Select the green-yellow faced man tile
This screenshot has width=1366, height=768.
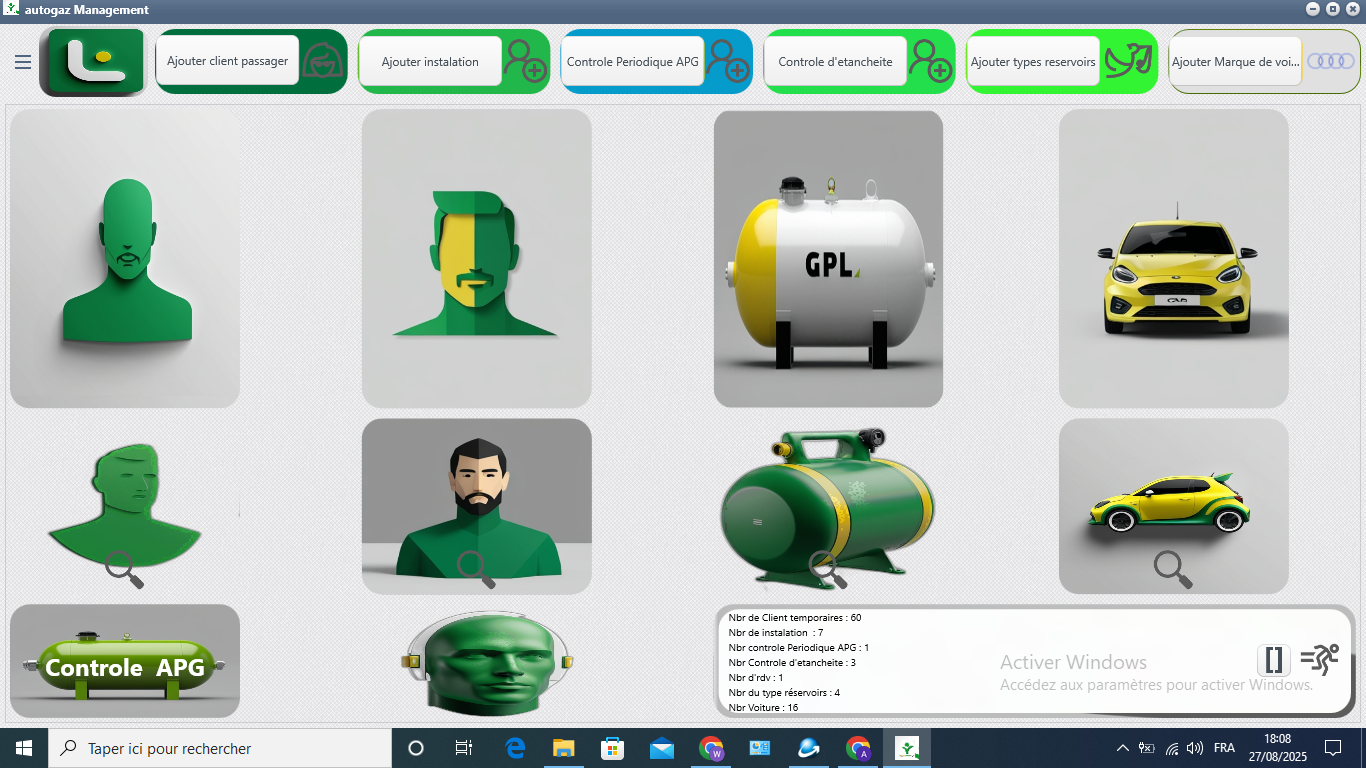(477, 258)
